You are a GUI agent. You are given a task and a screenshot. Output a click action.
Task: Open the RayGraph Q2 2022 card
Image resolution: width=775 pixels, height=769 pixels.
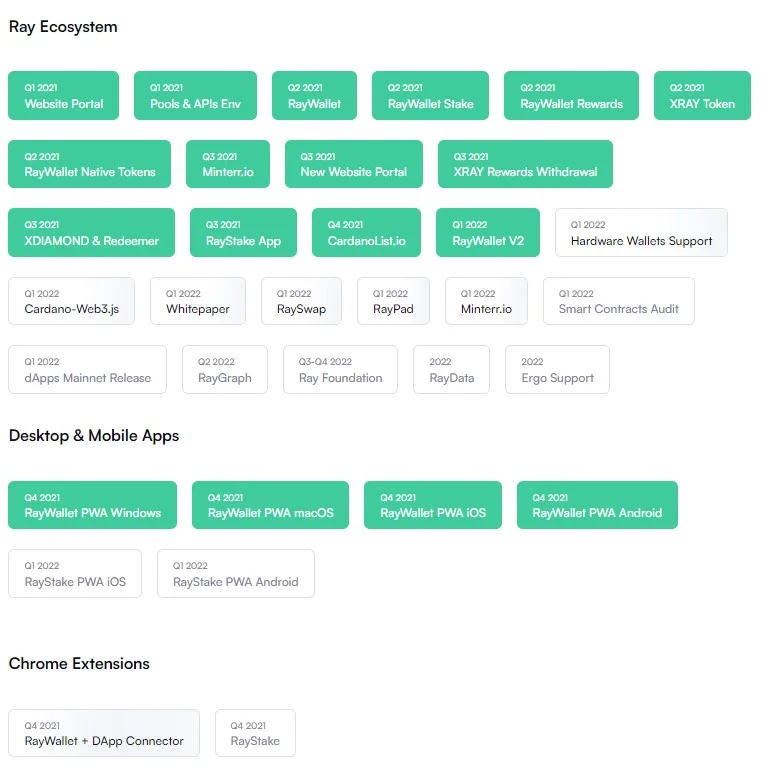point(225,370)
